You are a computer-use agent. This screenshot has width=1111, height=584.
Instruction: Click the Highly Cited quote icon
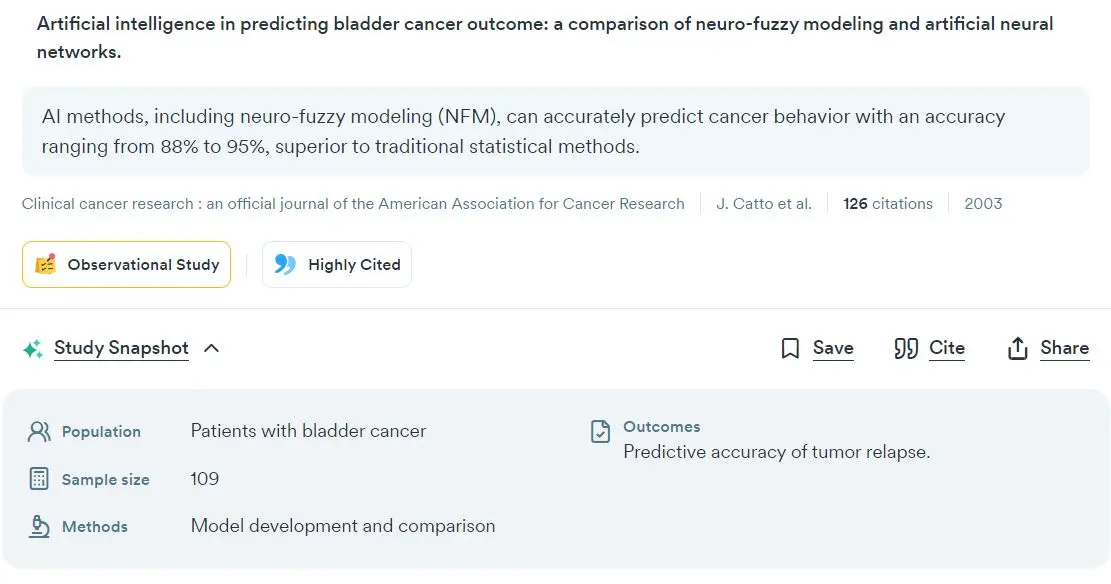[x=285, y=264]
